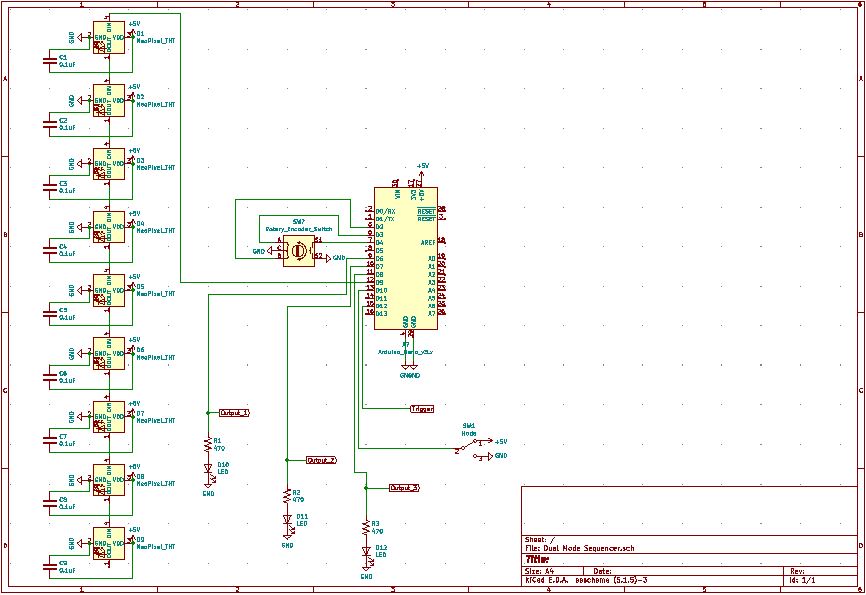Image resolution: width=866 pixels, height=595 pixels.
Task: Select resistor R2 zigzag symbol
Action: pos(287,496)
